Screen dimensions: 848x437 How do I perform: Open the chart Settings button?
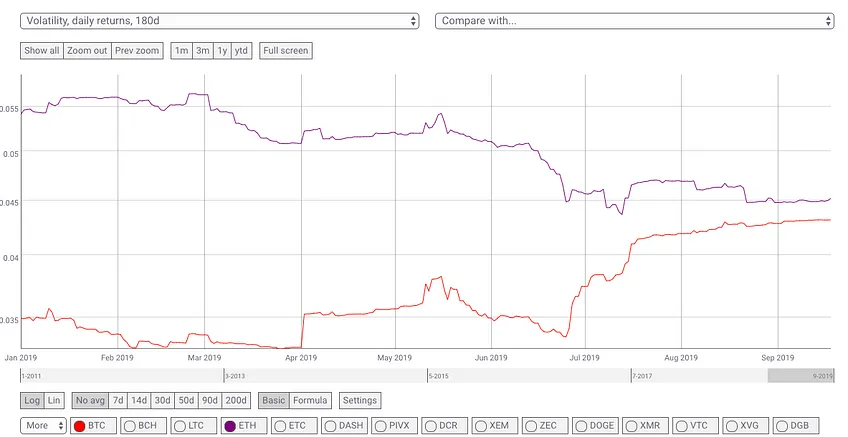(360, 401)
